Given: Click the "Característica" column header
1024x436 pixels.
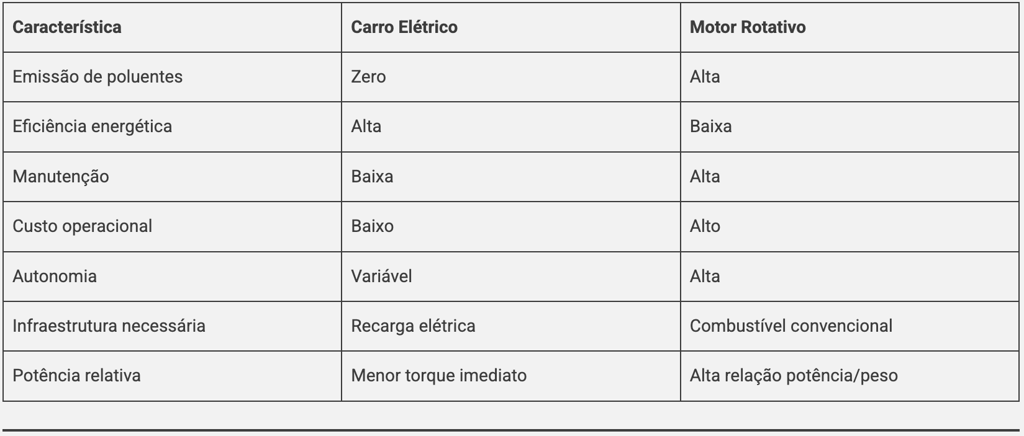Looking at the screenshot, I should click(67, 27).
